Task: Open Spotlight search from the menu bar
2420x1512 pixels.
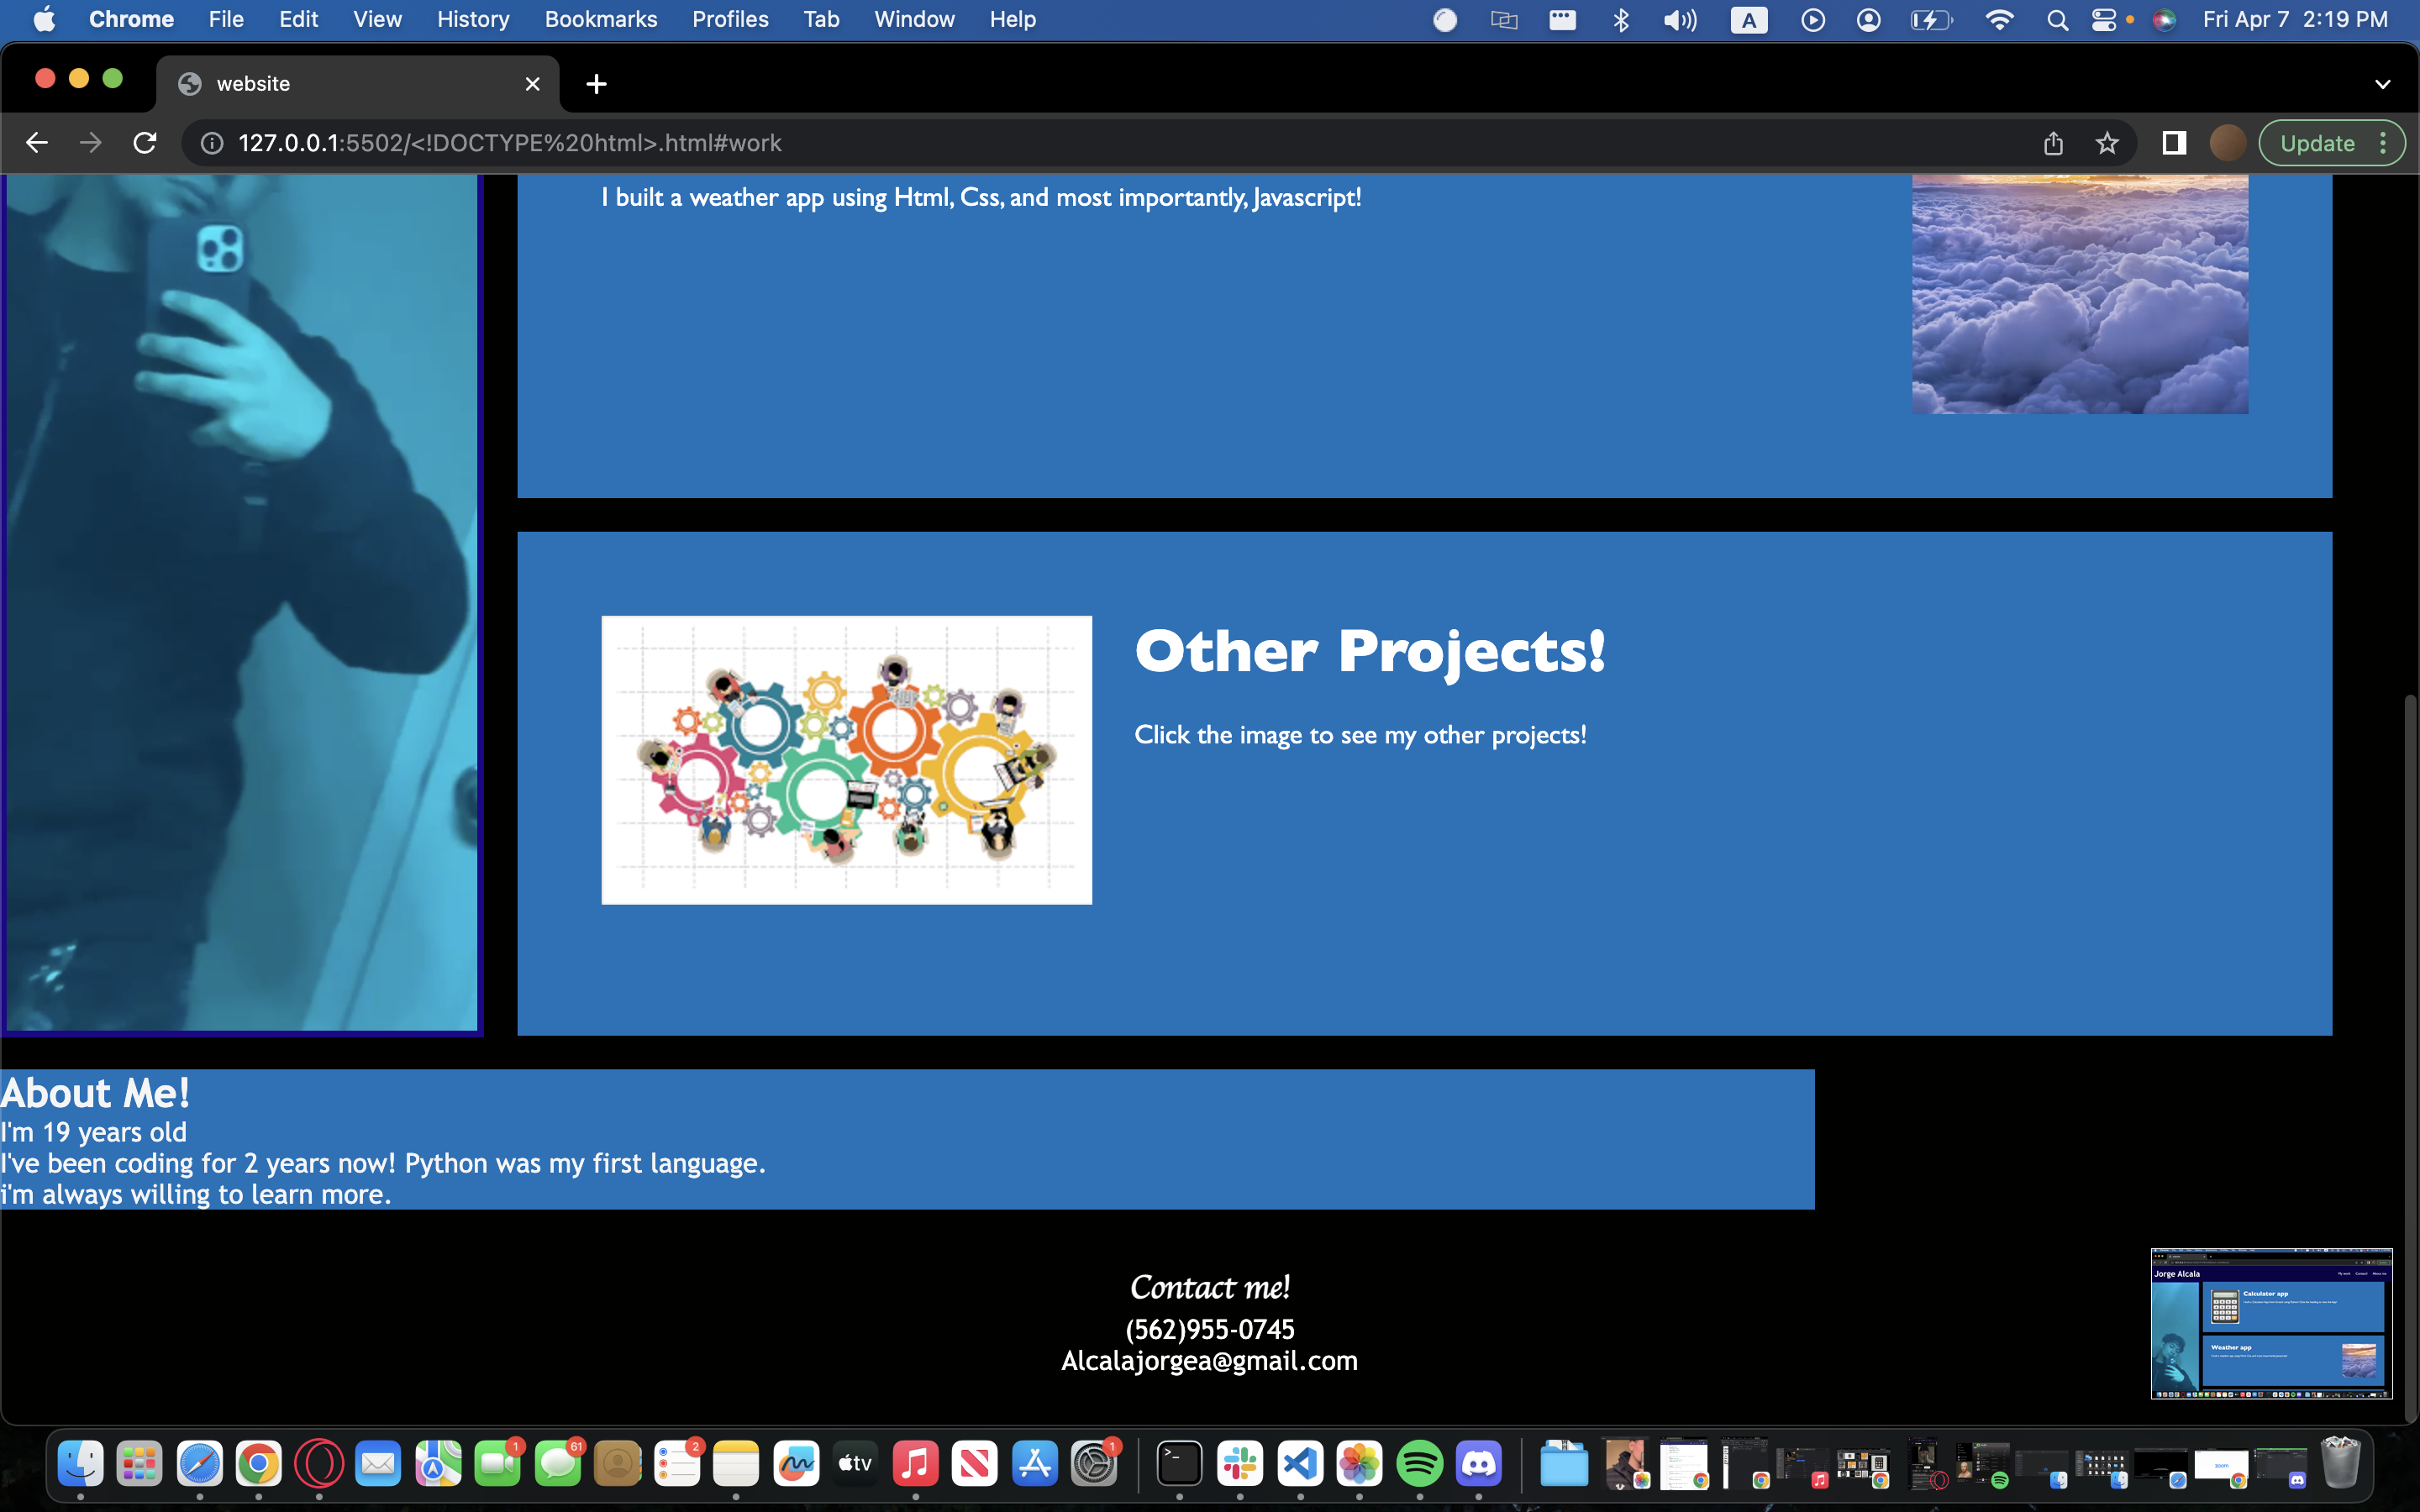Action: tap(2057, 19)
